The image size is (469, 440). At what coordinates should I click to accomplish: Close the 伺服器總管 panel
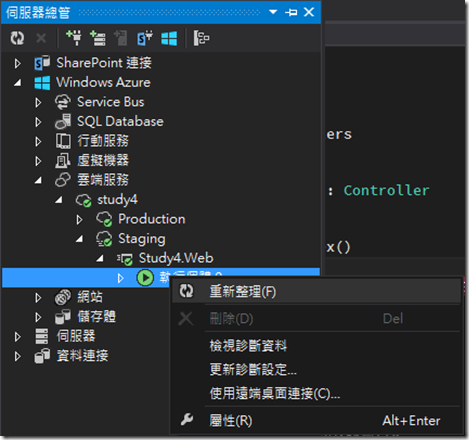(309, 12)
